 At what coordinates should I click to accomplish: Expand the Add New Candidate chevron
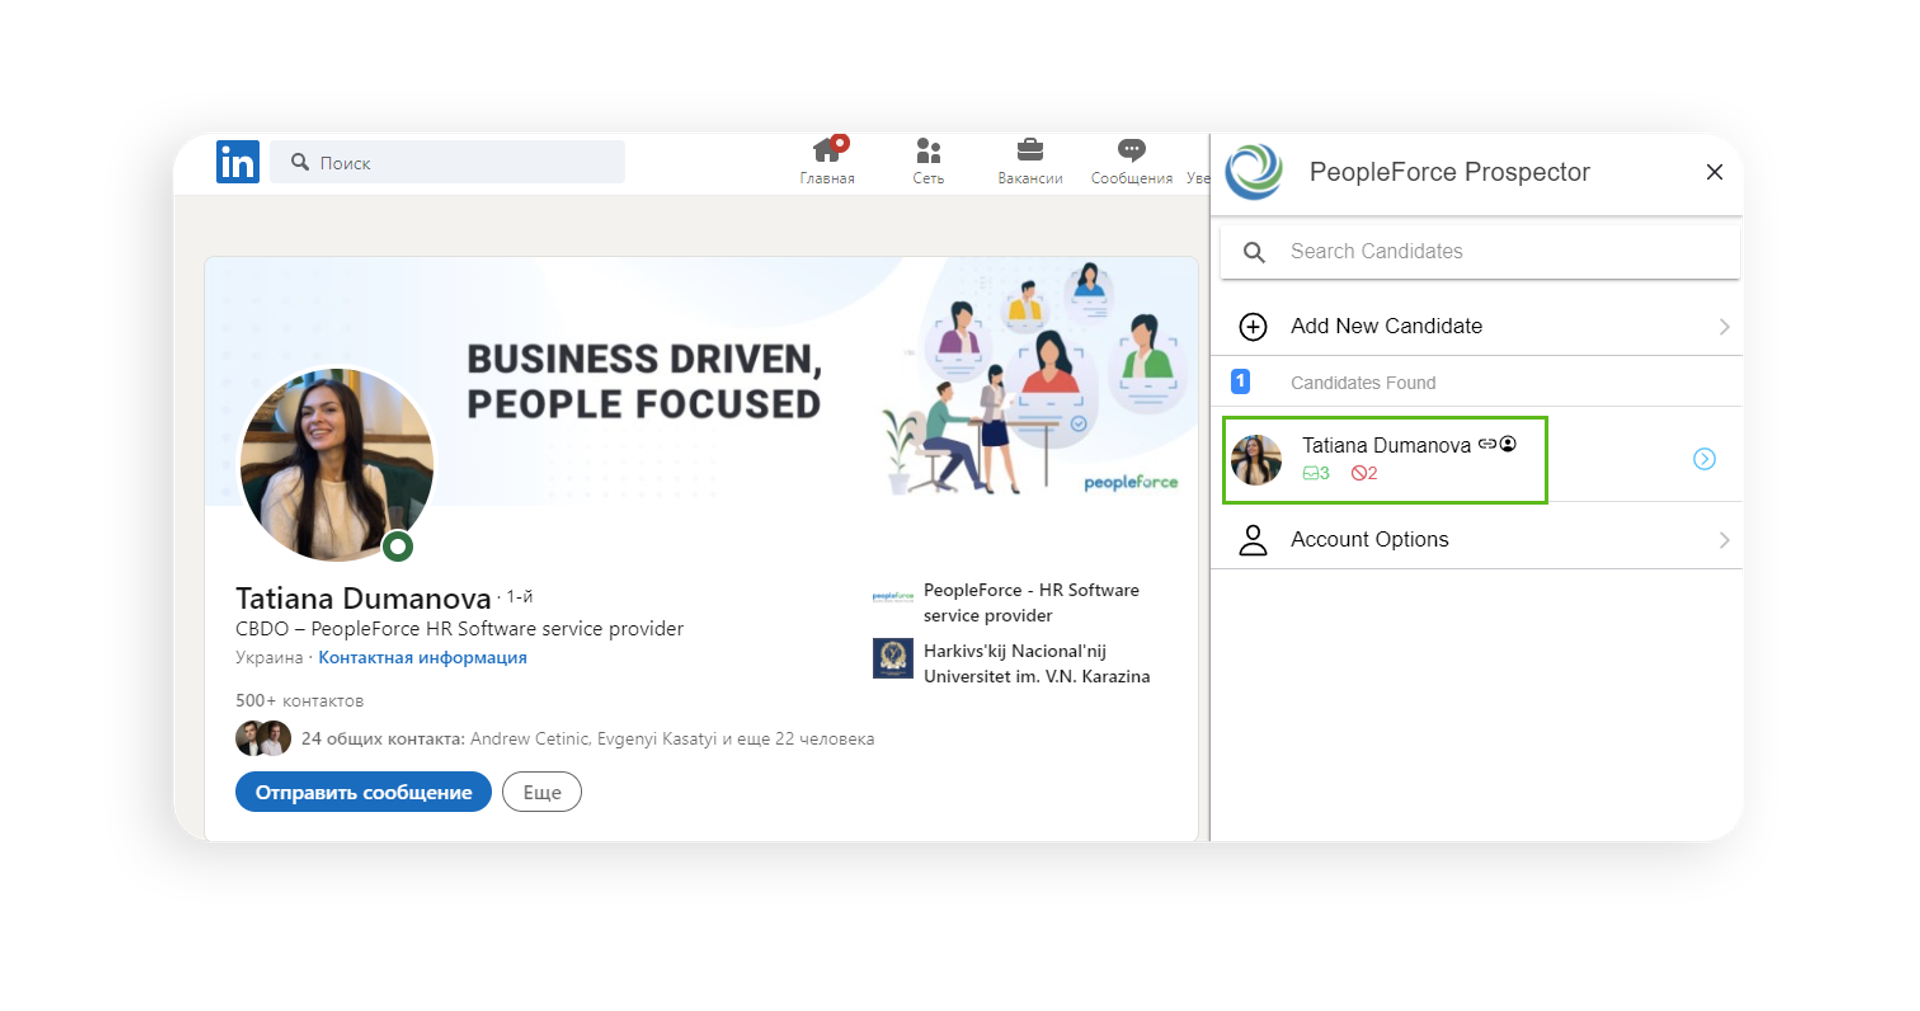point(1724,327)
